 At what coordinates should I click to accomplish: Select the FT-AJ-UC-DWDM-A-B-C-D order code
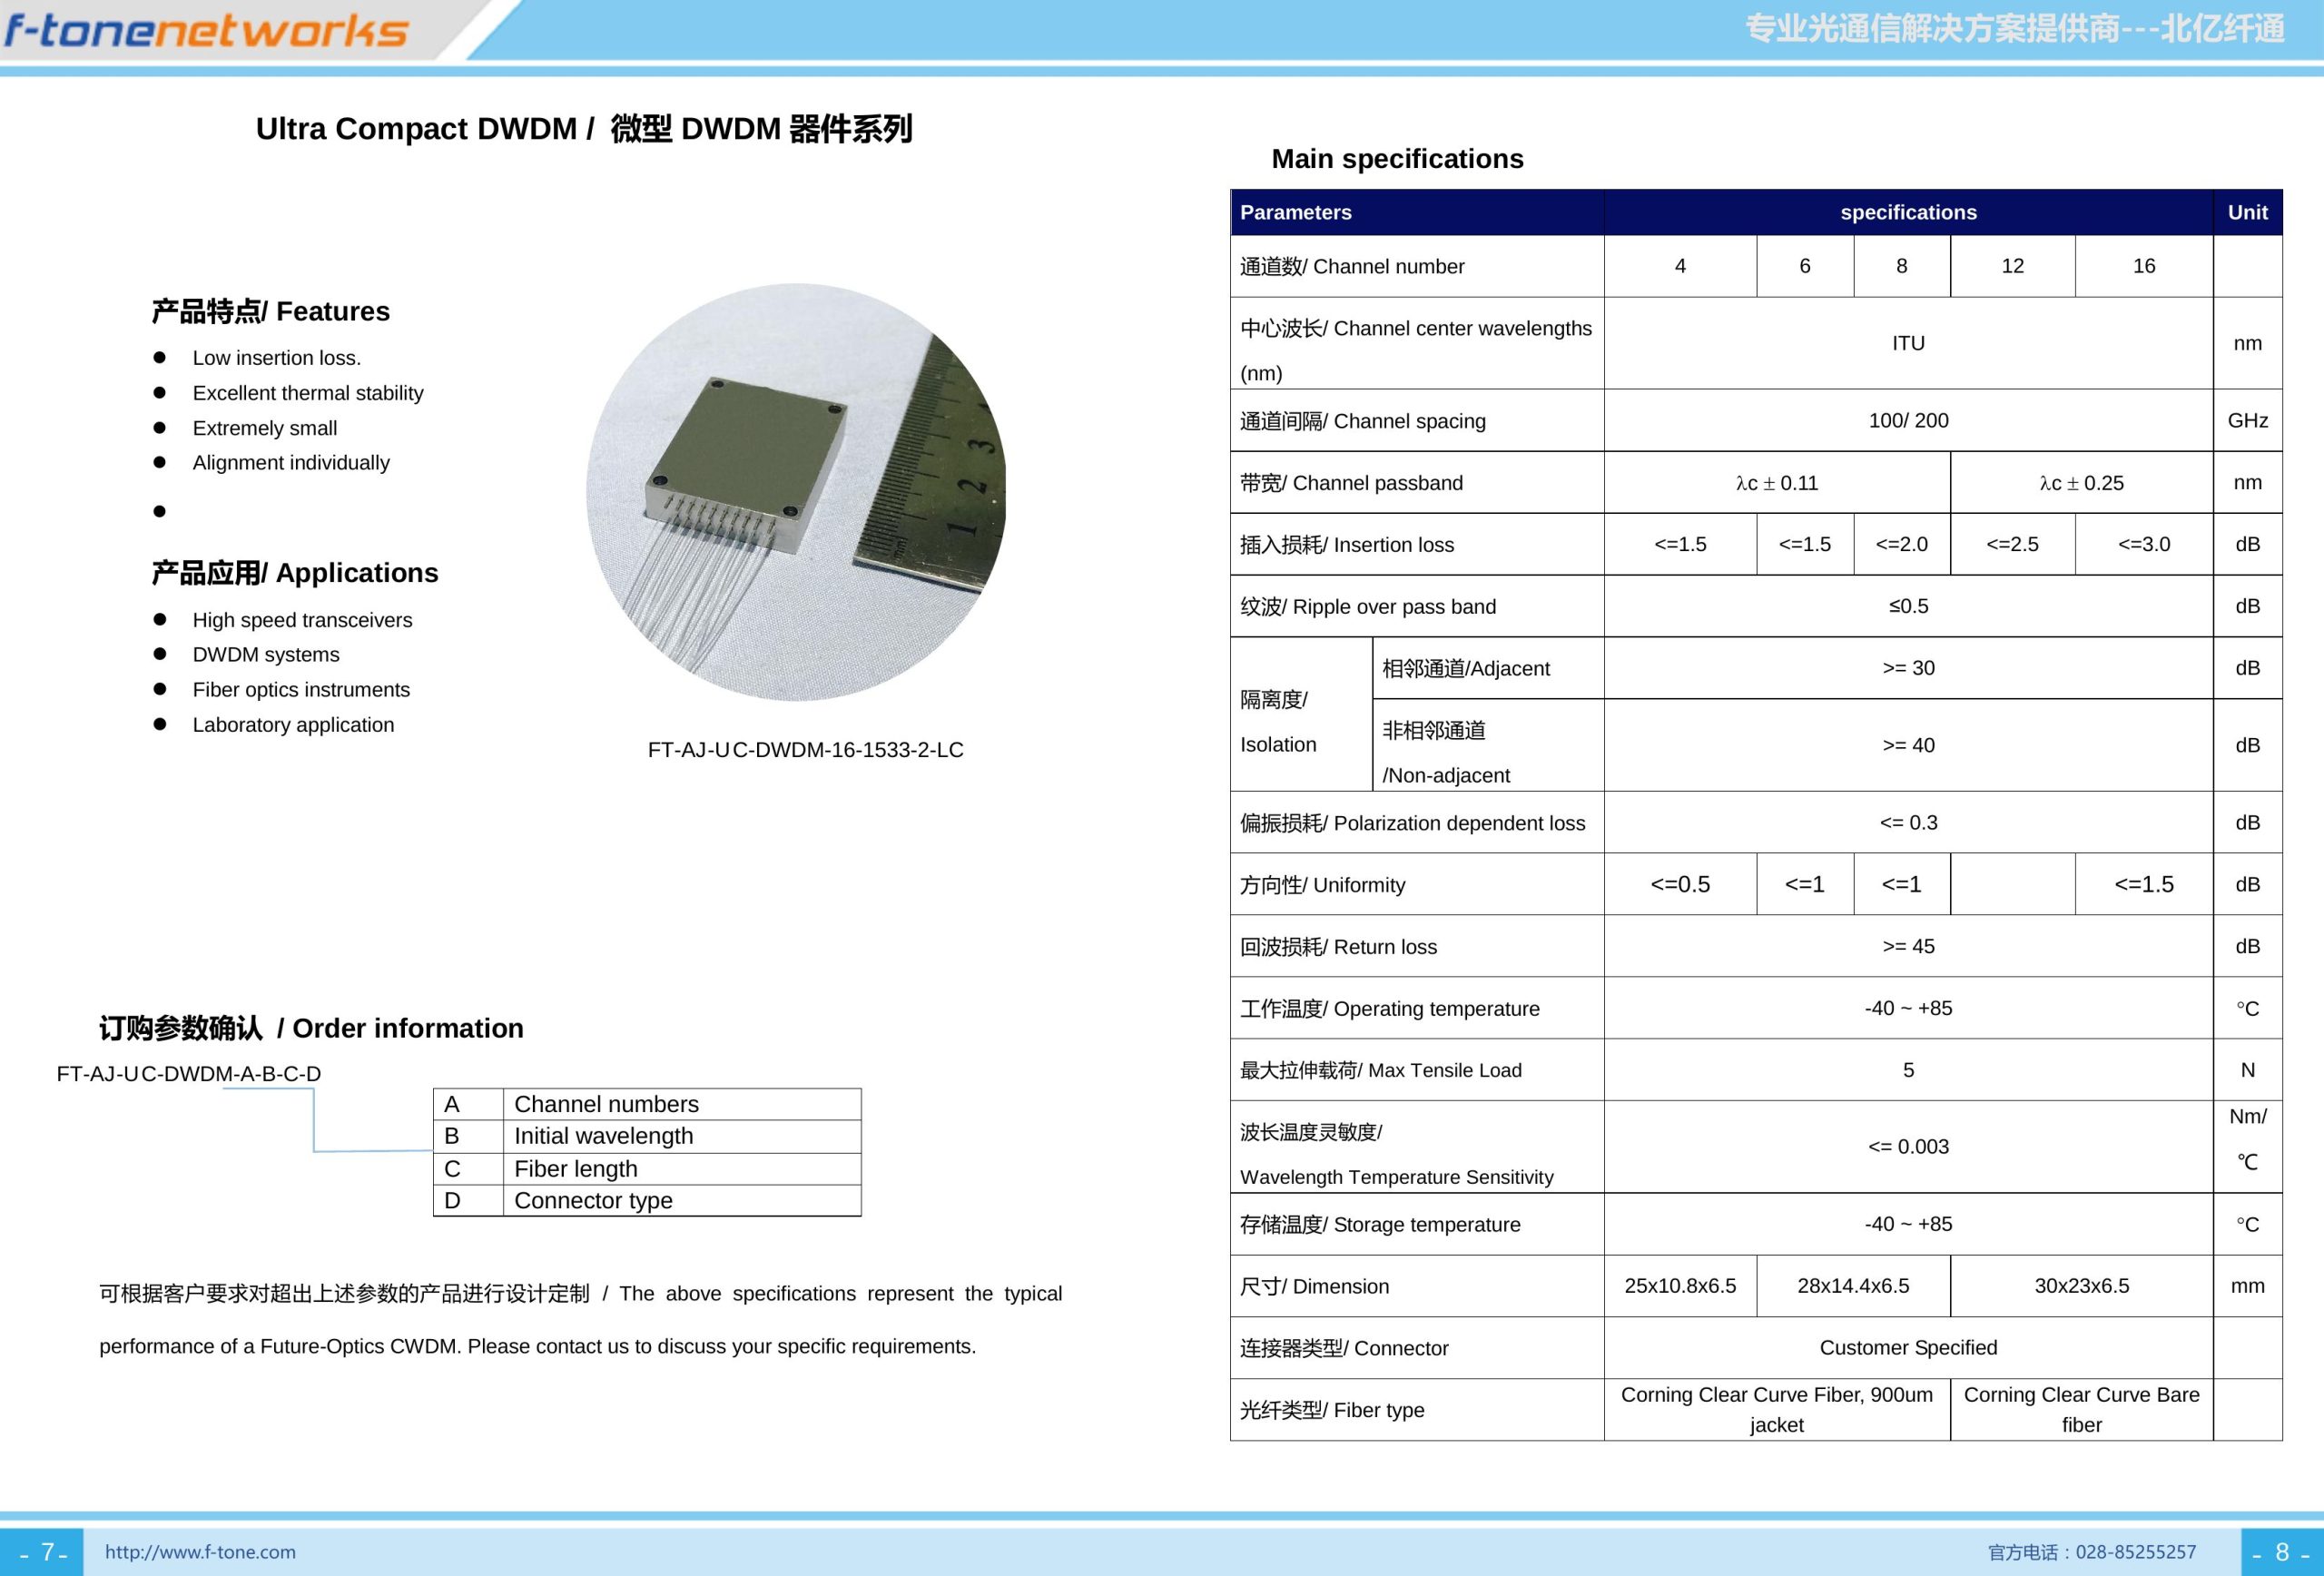click(x=189, y=1074)
